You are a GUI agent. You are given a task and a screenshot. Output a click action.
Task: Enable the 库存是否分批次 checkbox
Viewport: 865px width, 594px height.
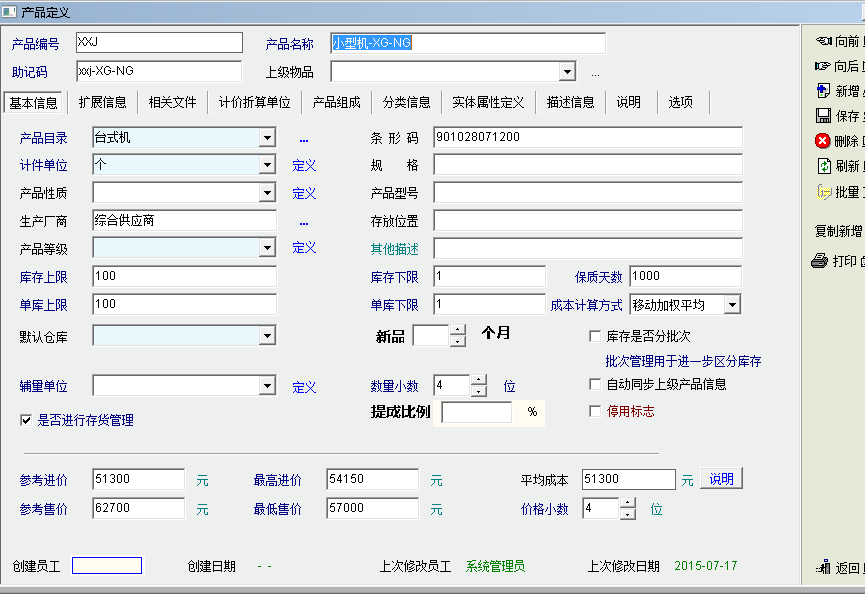pos(596,337)
